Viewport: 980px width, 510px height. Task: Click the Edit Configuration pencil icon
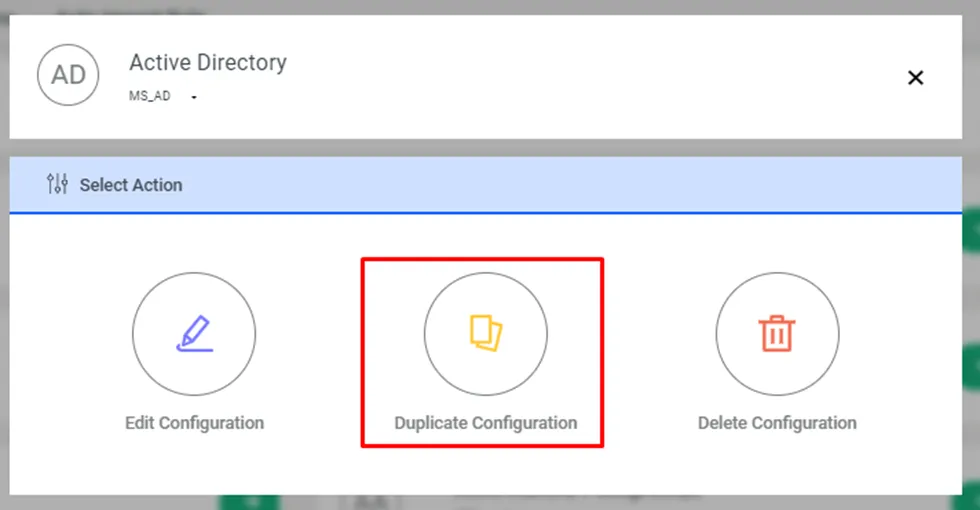(x=194, y=334)
